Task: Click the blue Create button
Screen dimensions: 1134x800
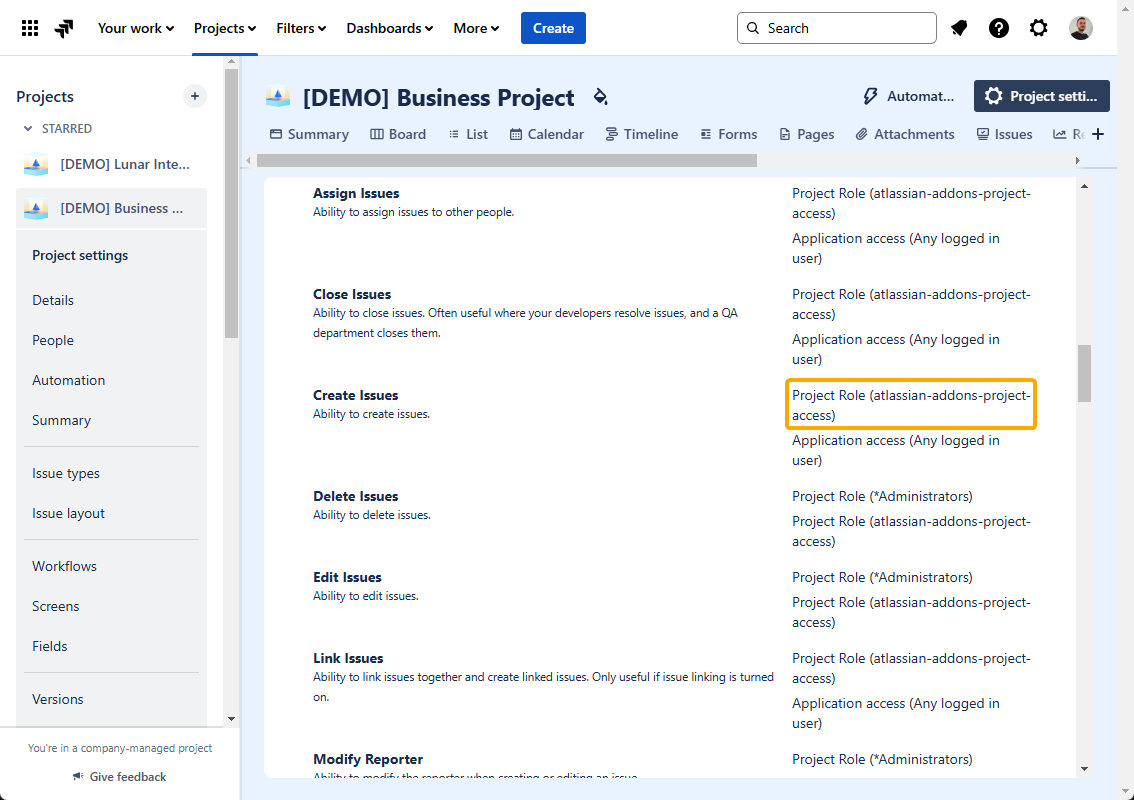Action: [x=553, y=28]
